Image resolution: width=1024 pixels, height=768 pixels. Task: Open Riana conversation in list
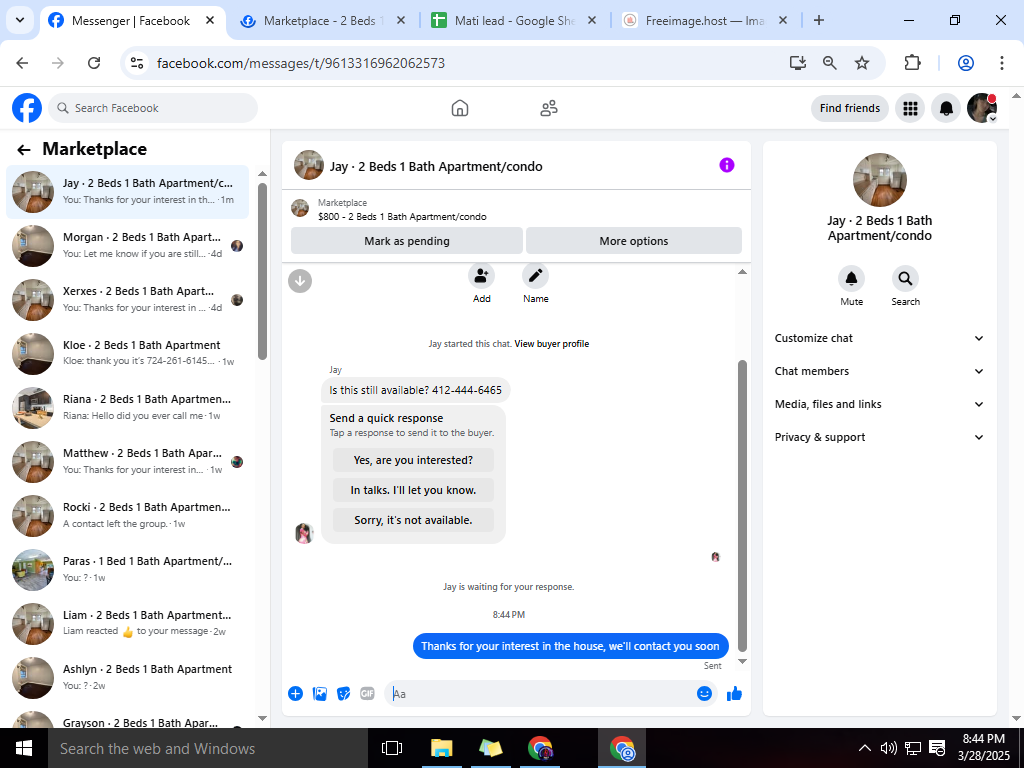pyautogui.click(x=128, y=408)
